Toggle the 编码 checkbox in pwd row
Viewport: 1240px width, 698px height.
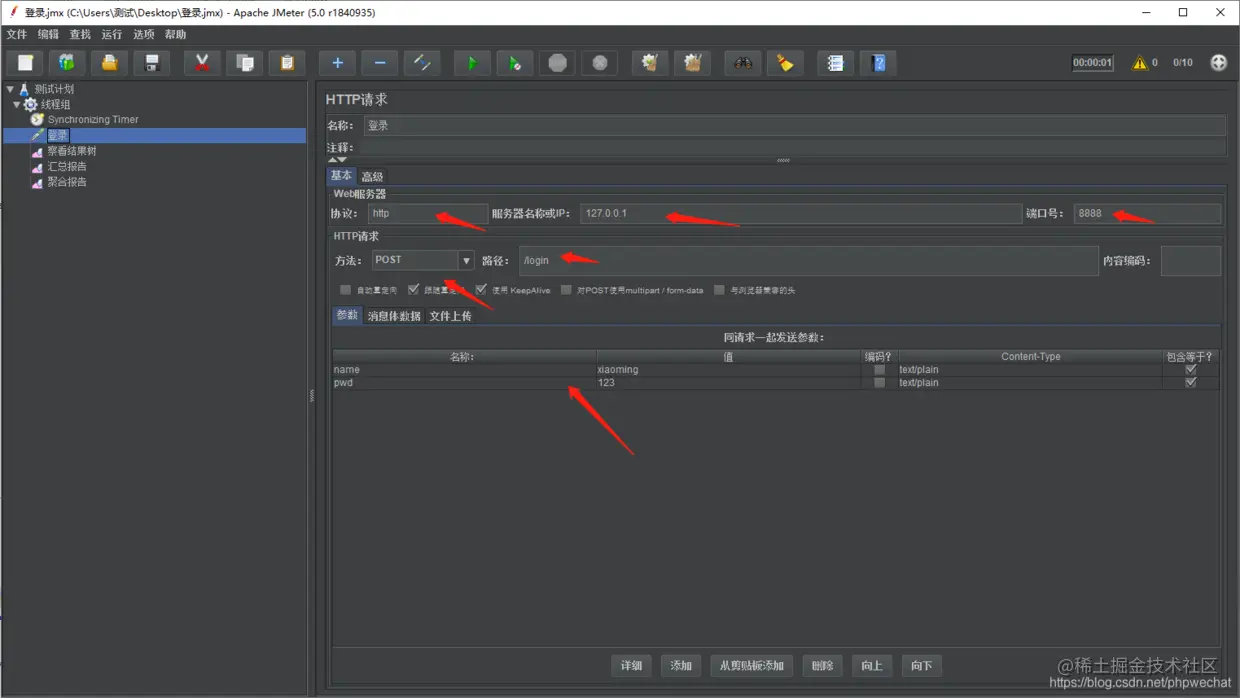879,383
